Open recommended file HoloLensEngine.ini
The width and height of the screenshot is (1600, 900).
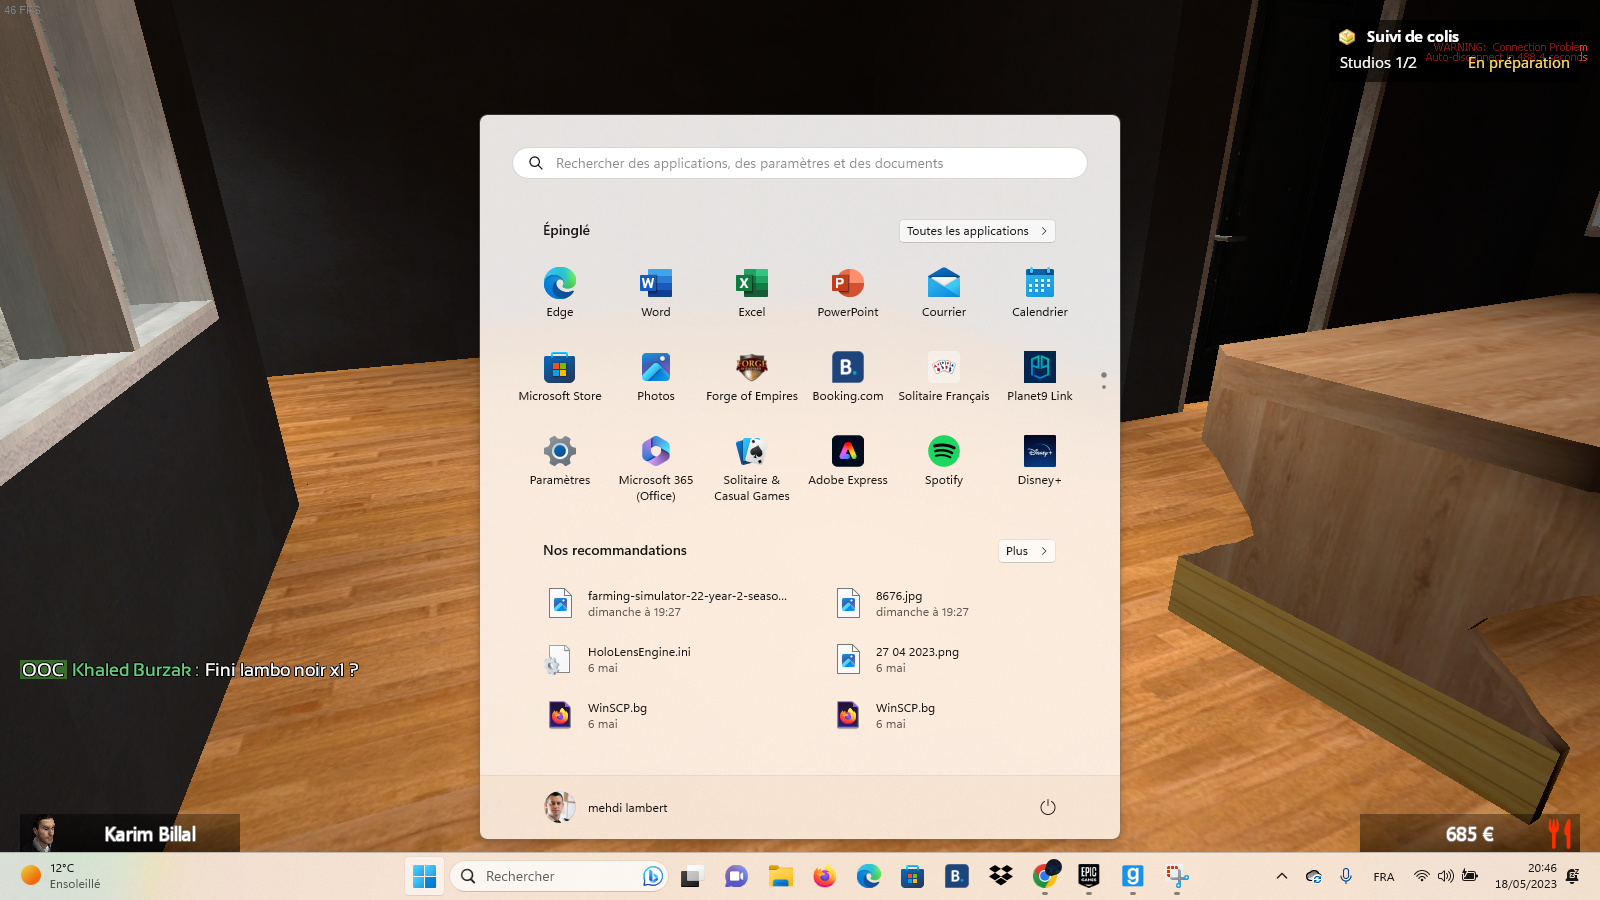coord(638,659)
